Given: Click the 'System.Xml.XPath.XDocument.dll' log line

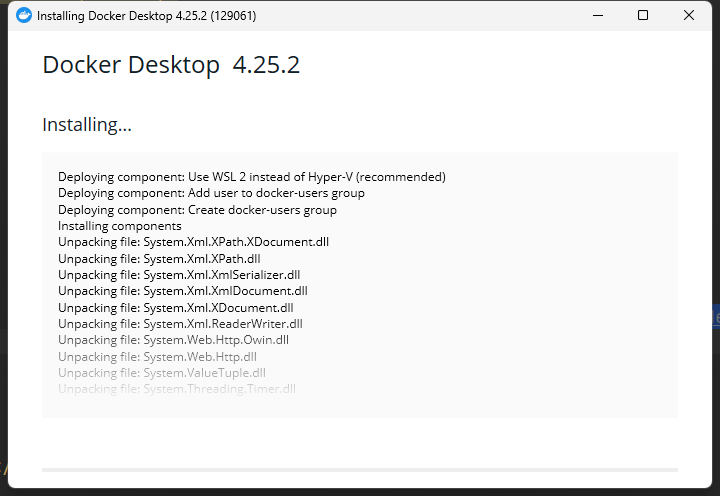Looking at the screenshot, I should pos(193,242).
